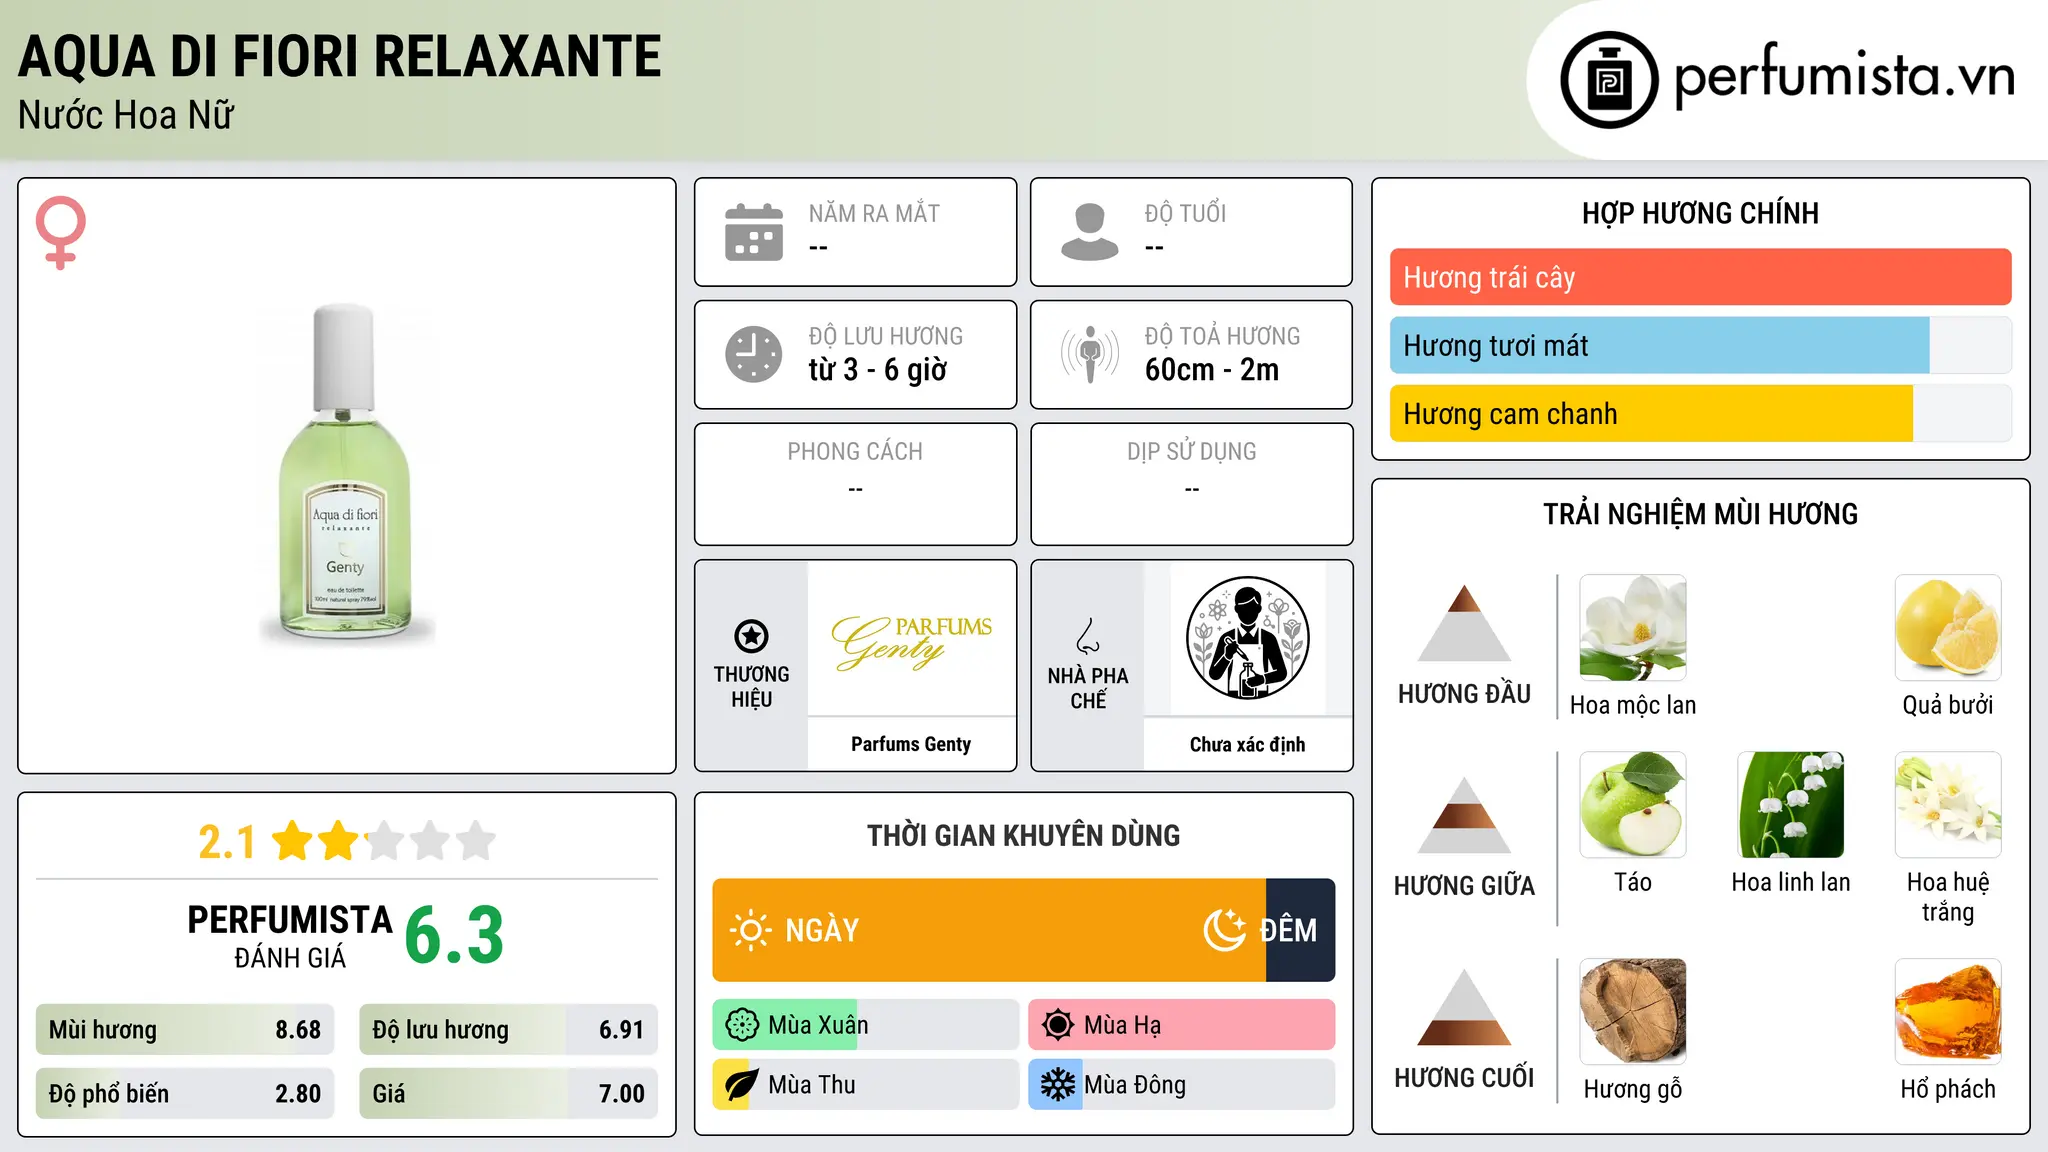This screenshot has height=1152, width=2048.
Task: Click the Thời Gian Khuyên Dùng heading
Action: tap(1023, 835)
